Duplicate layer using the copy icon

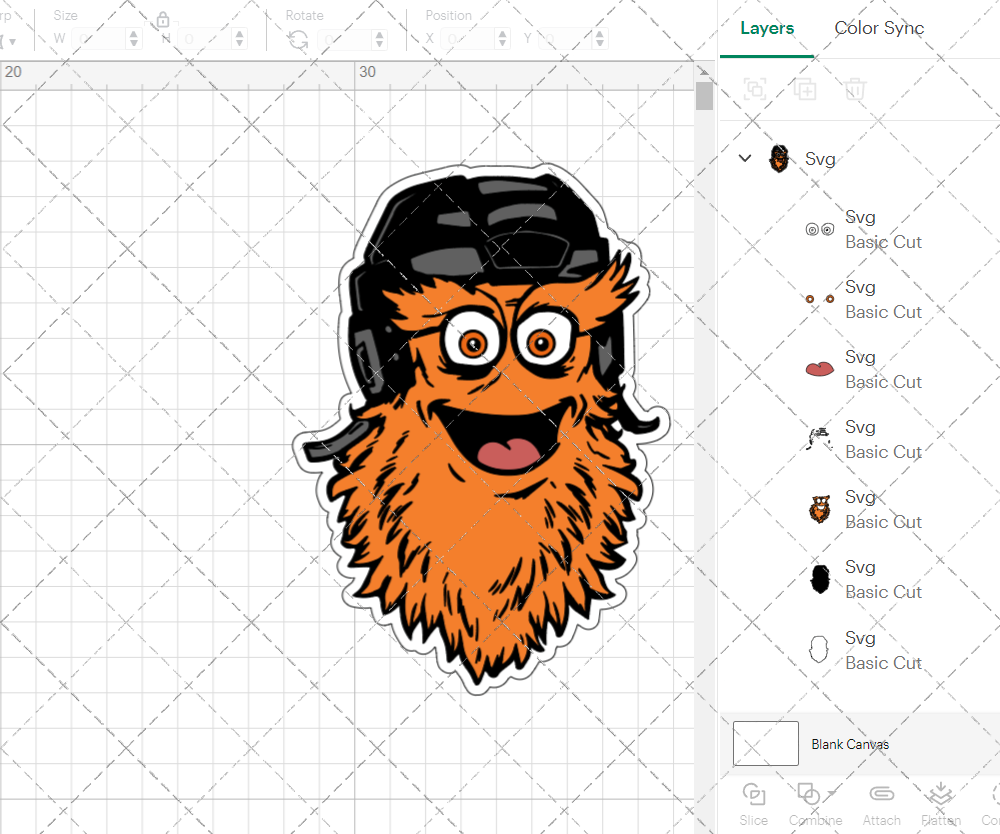(x=805, y=89)
